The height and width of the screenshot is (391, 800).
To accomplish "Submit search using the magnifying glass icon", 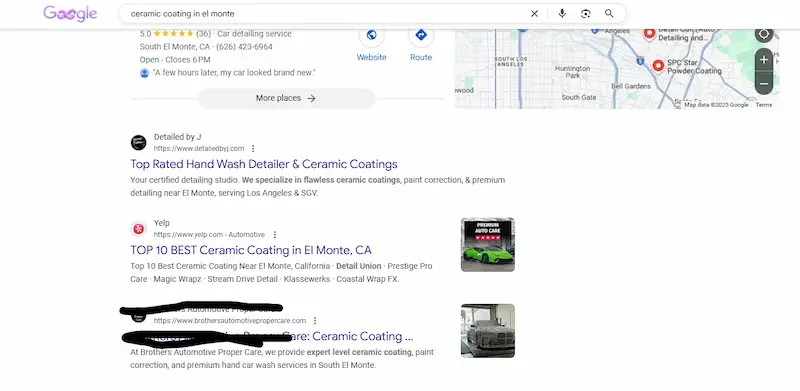I will click(x=609, y=14).
